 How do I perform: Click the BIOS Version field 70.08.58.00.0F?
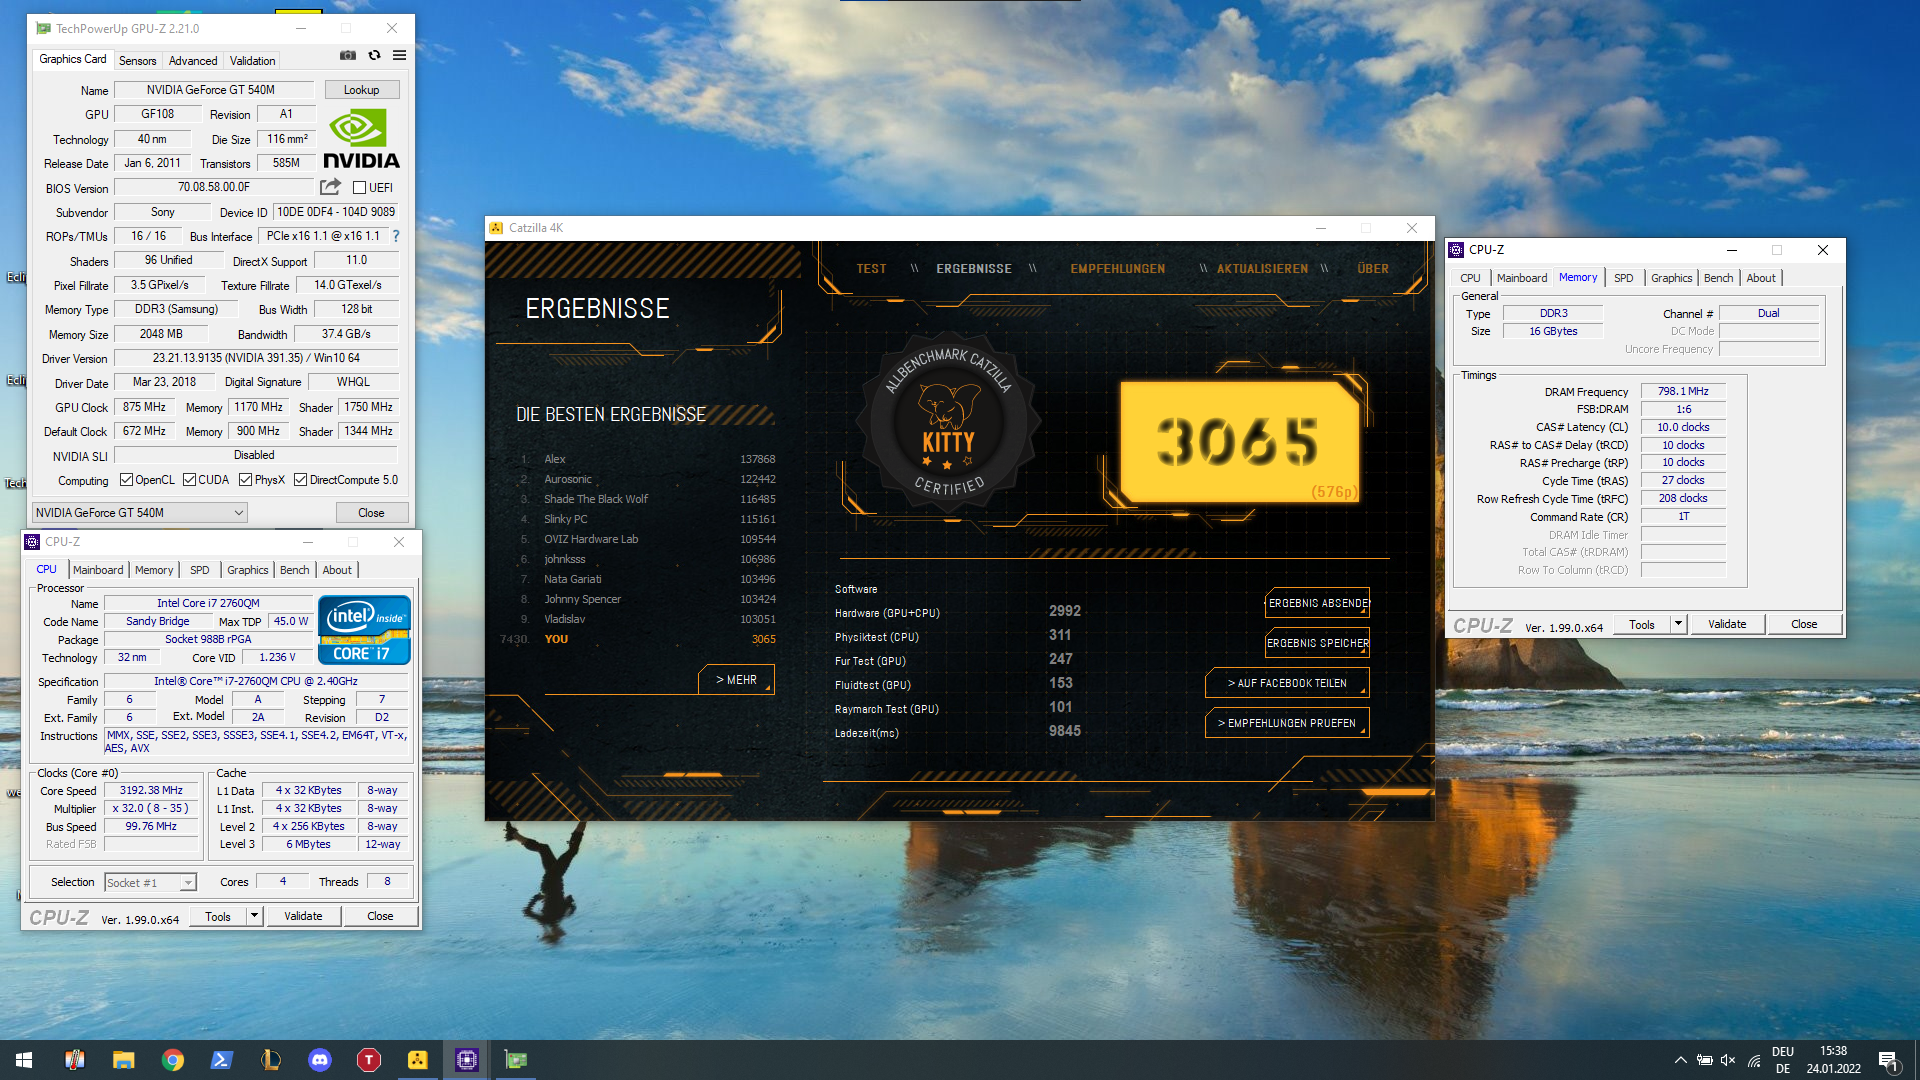click(214, 187)
